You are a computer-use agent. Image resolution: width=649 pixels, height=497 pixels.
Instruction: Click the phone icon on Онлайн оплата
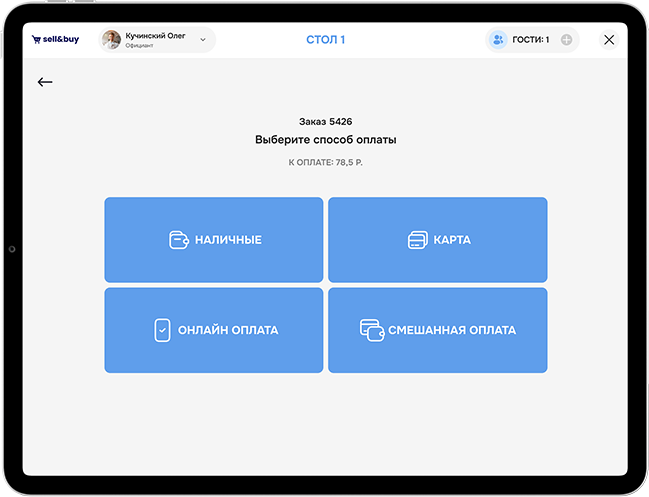pyautogui.click(x=162, y=330)
